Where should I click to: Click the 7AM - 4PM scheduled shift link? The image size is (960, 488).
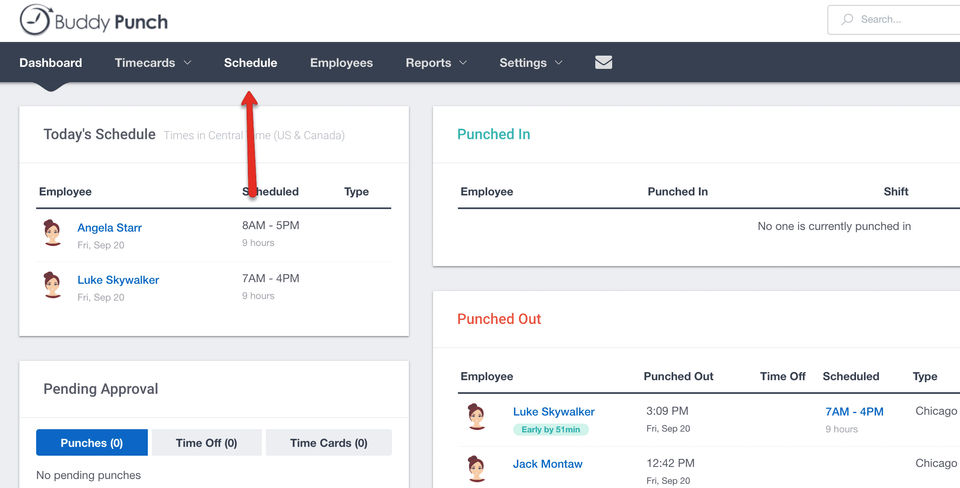(854, 411)
